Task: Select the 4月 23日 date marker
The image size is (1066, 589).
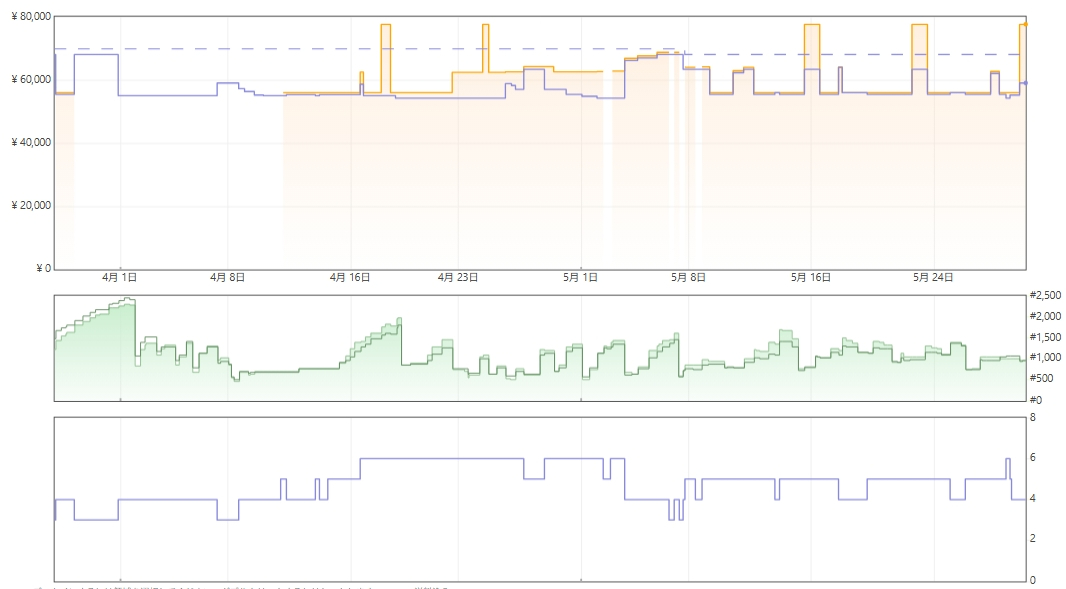Action: 458,277
